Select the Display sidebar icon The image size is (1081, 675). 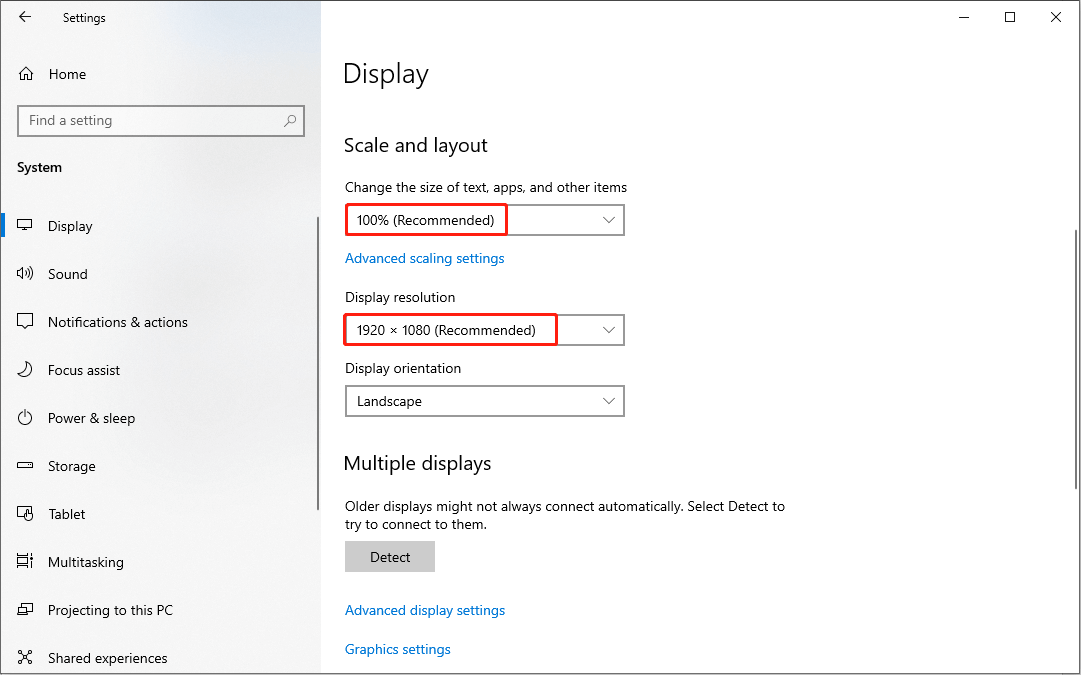click(x=25, y=225)
